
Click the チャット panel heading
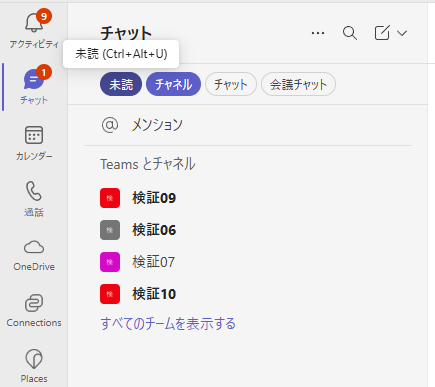click(x=126, y=33)
